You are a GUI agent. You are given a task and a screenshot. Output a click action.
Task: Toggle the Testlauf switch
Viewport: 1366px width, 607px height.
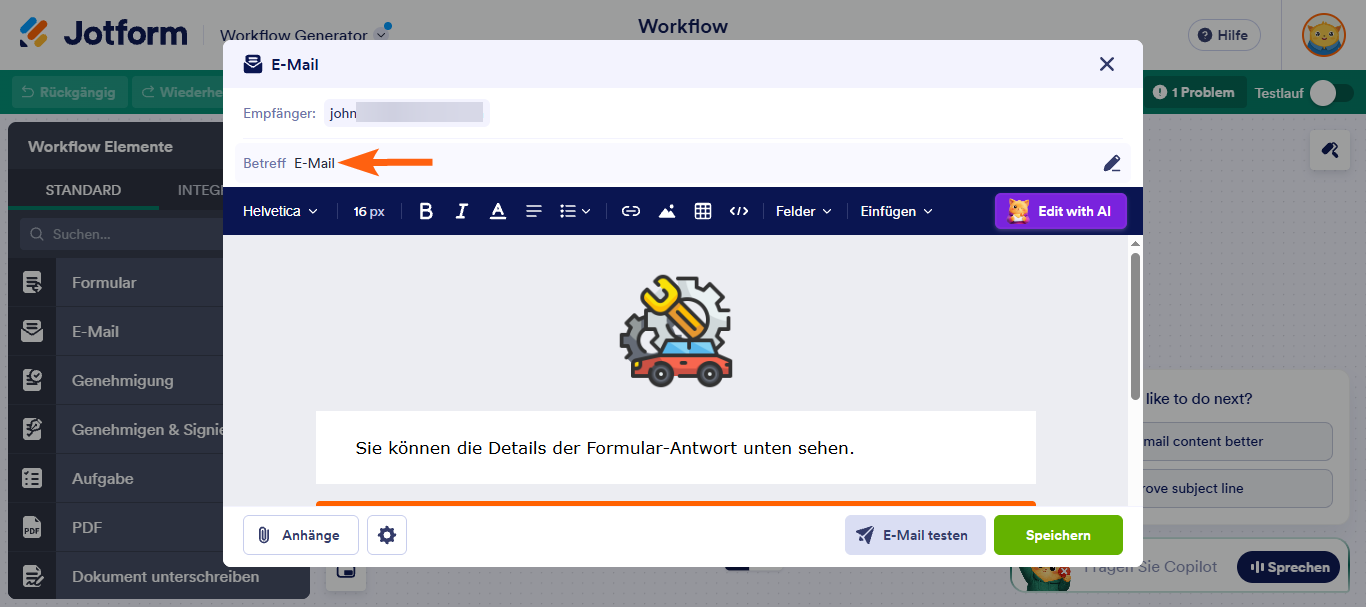click(1331, 93)
